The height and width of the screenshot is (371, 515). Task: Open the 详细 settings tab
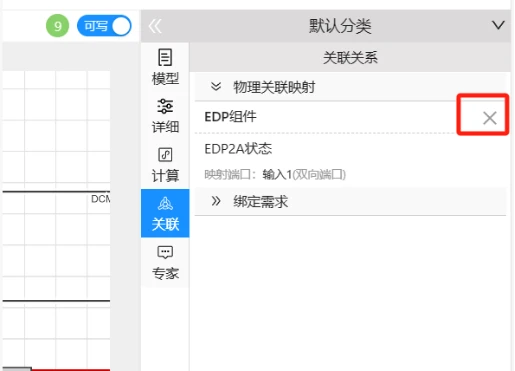[x=165, y=116]
